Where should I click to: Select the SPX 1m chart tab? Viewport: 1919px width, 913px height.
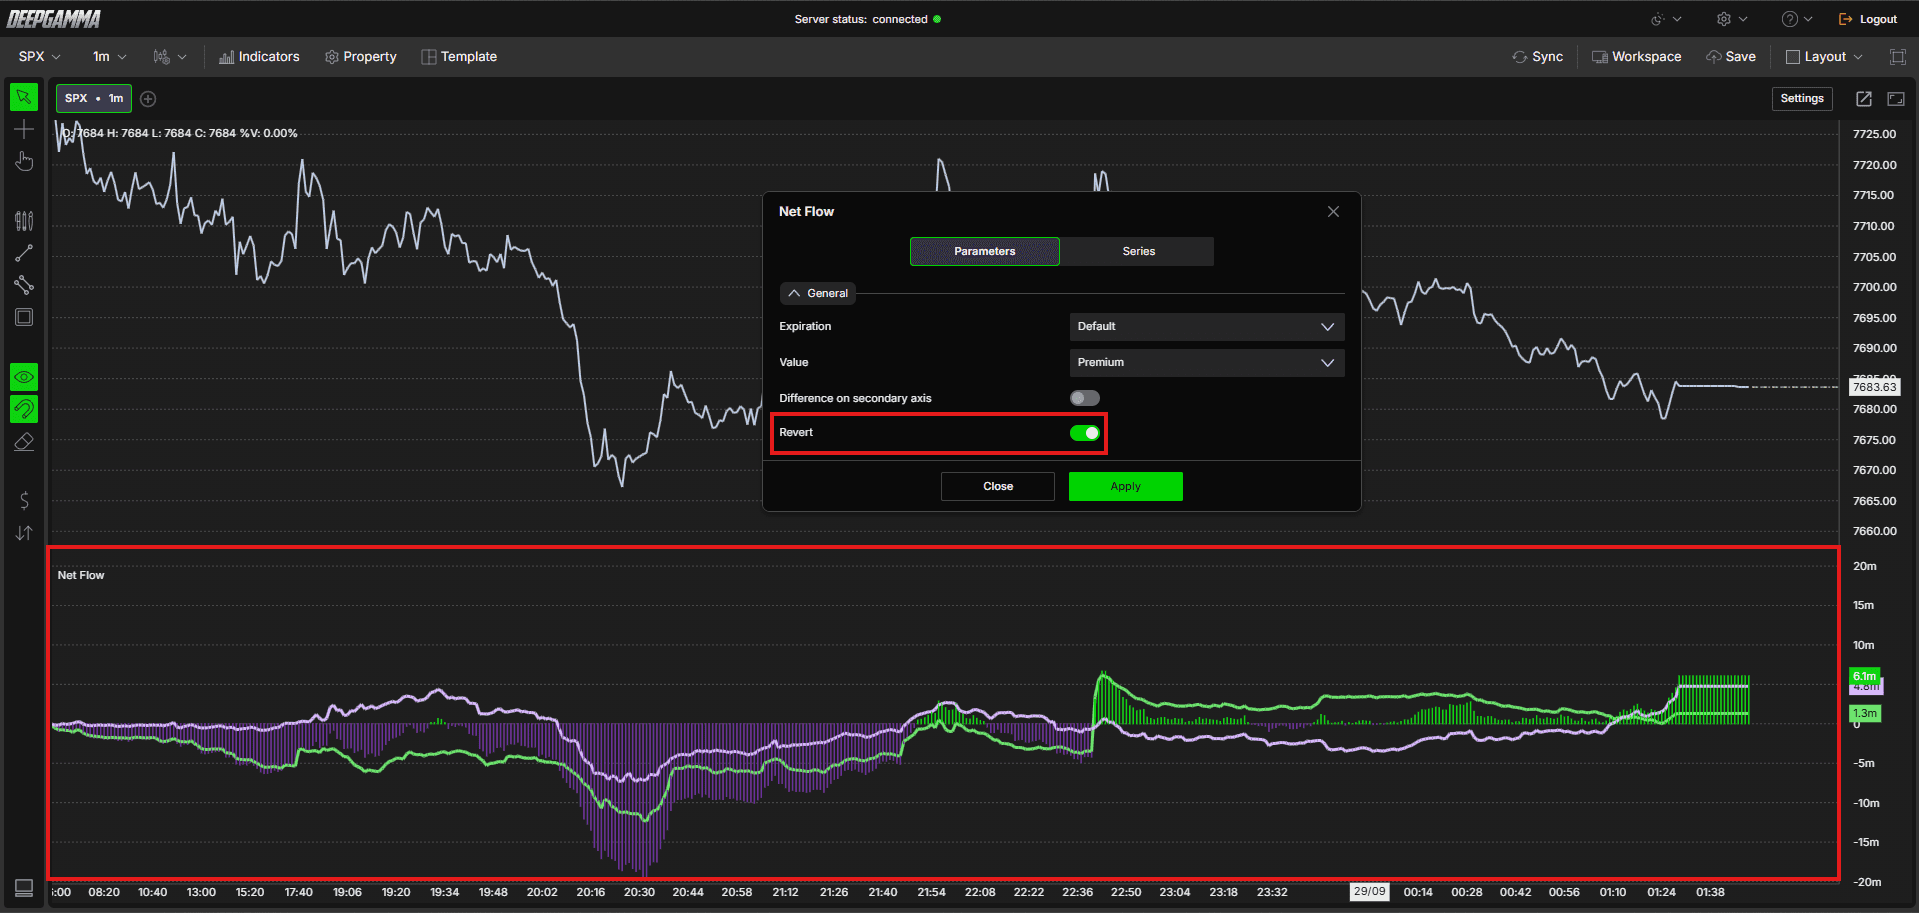[x=94, y=99]
